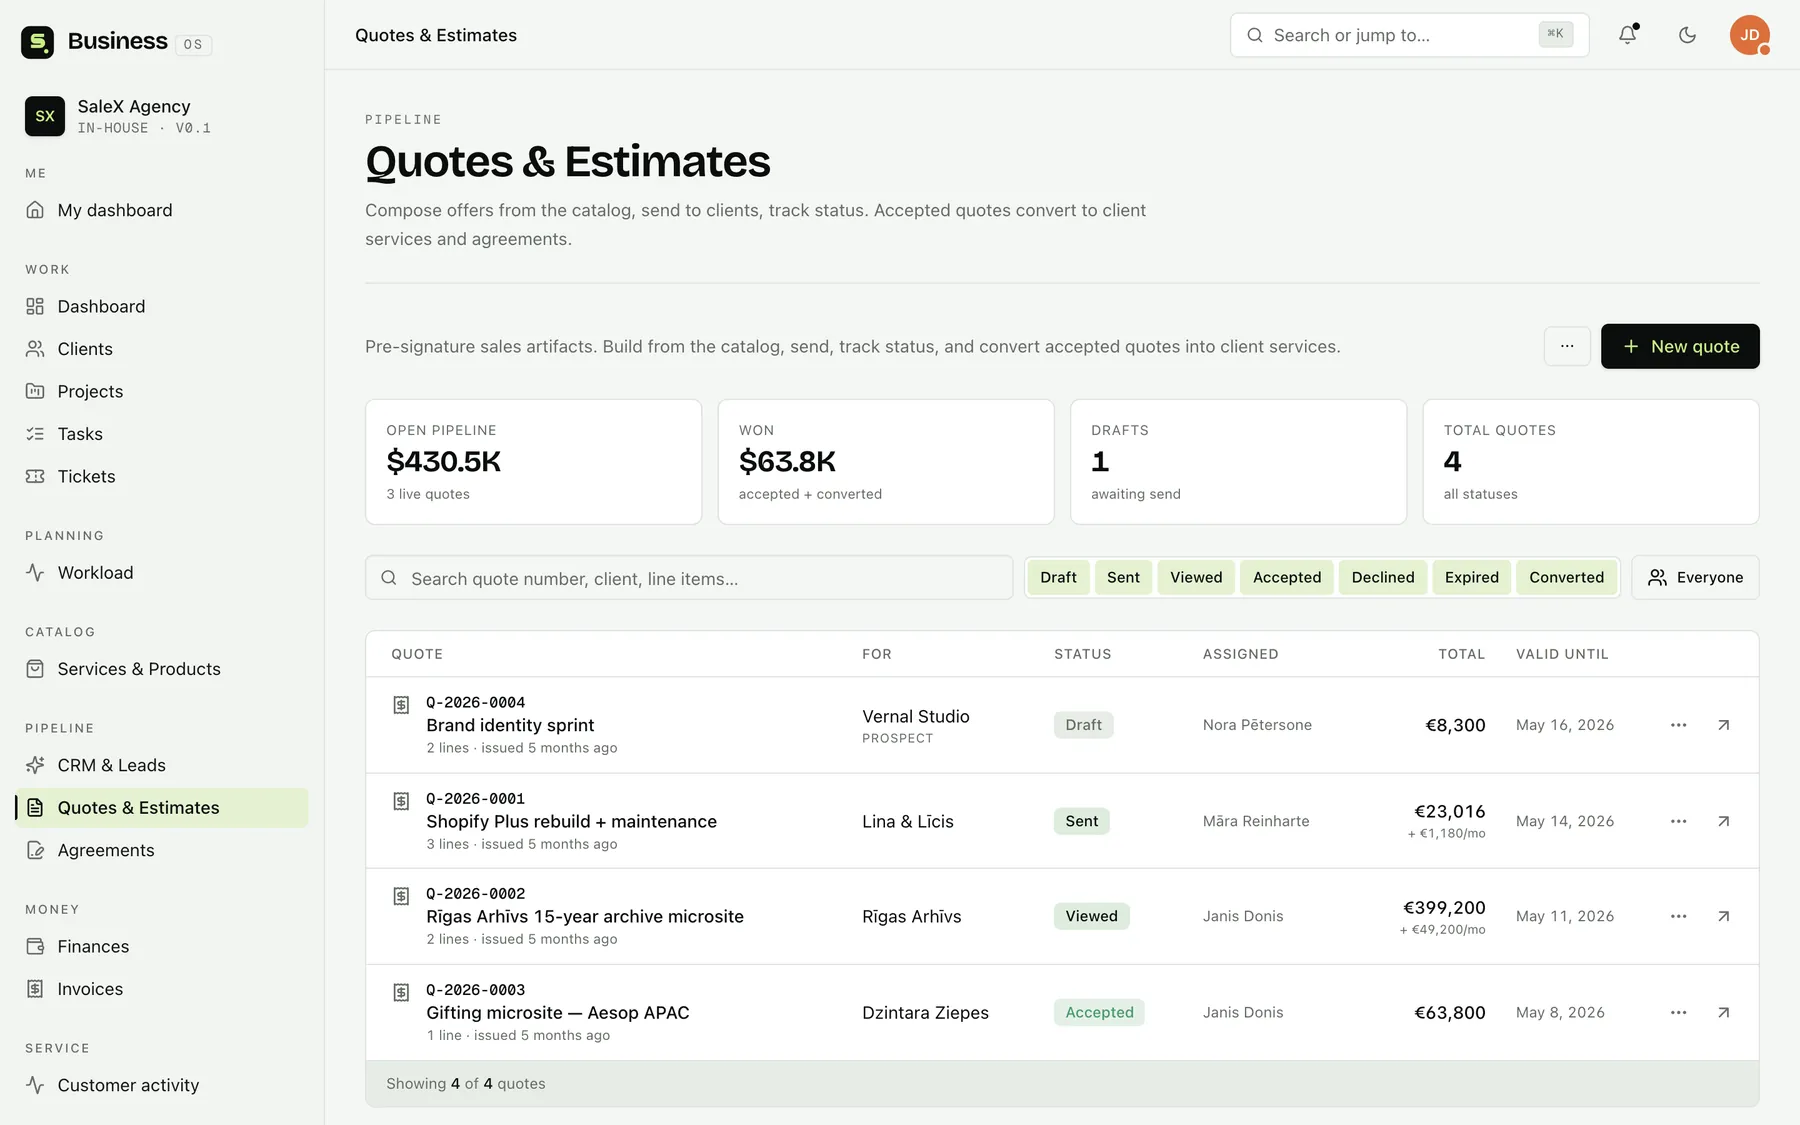
Task: Open Brand identity sprint quote title
Action: coord(510,725)
